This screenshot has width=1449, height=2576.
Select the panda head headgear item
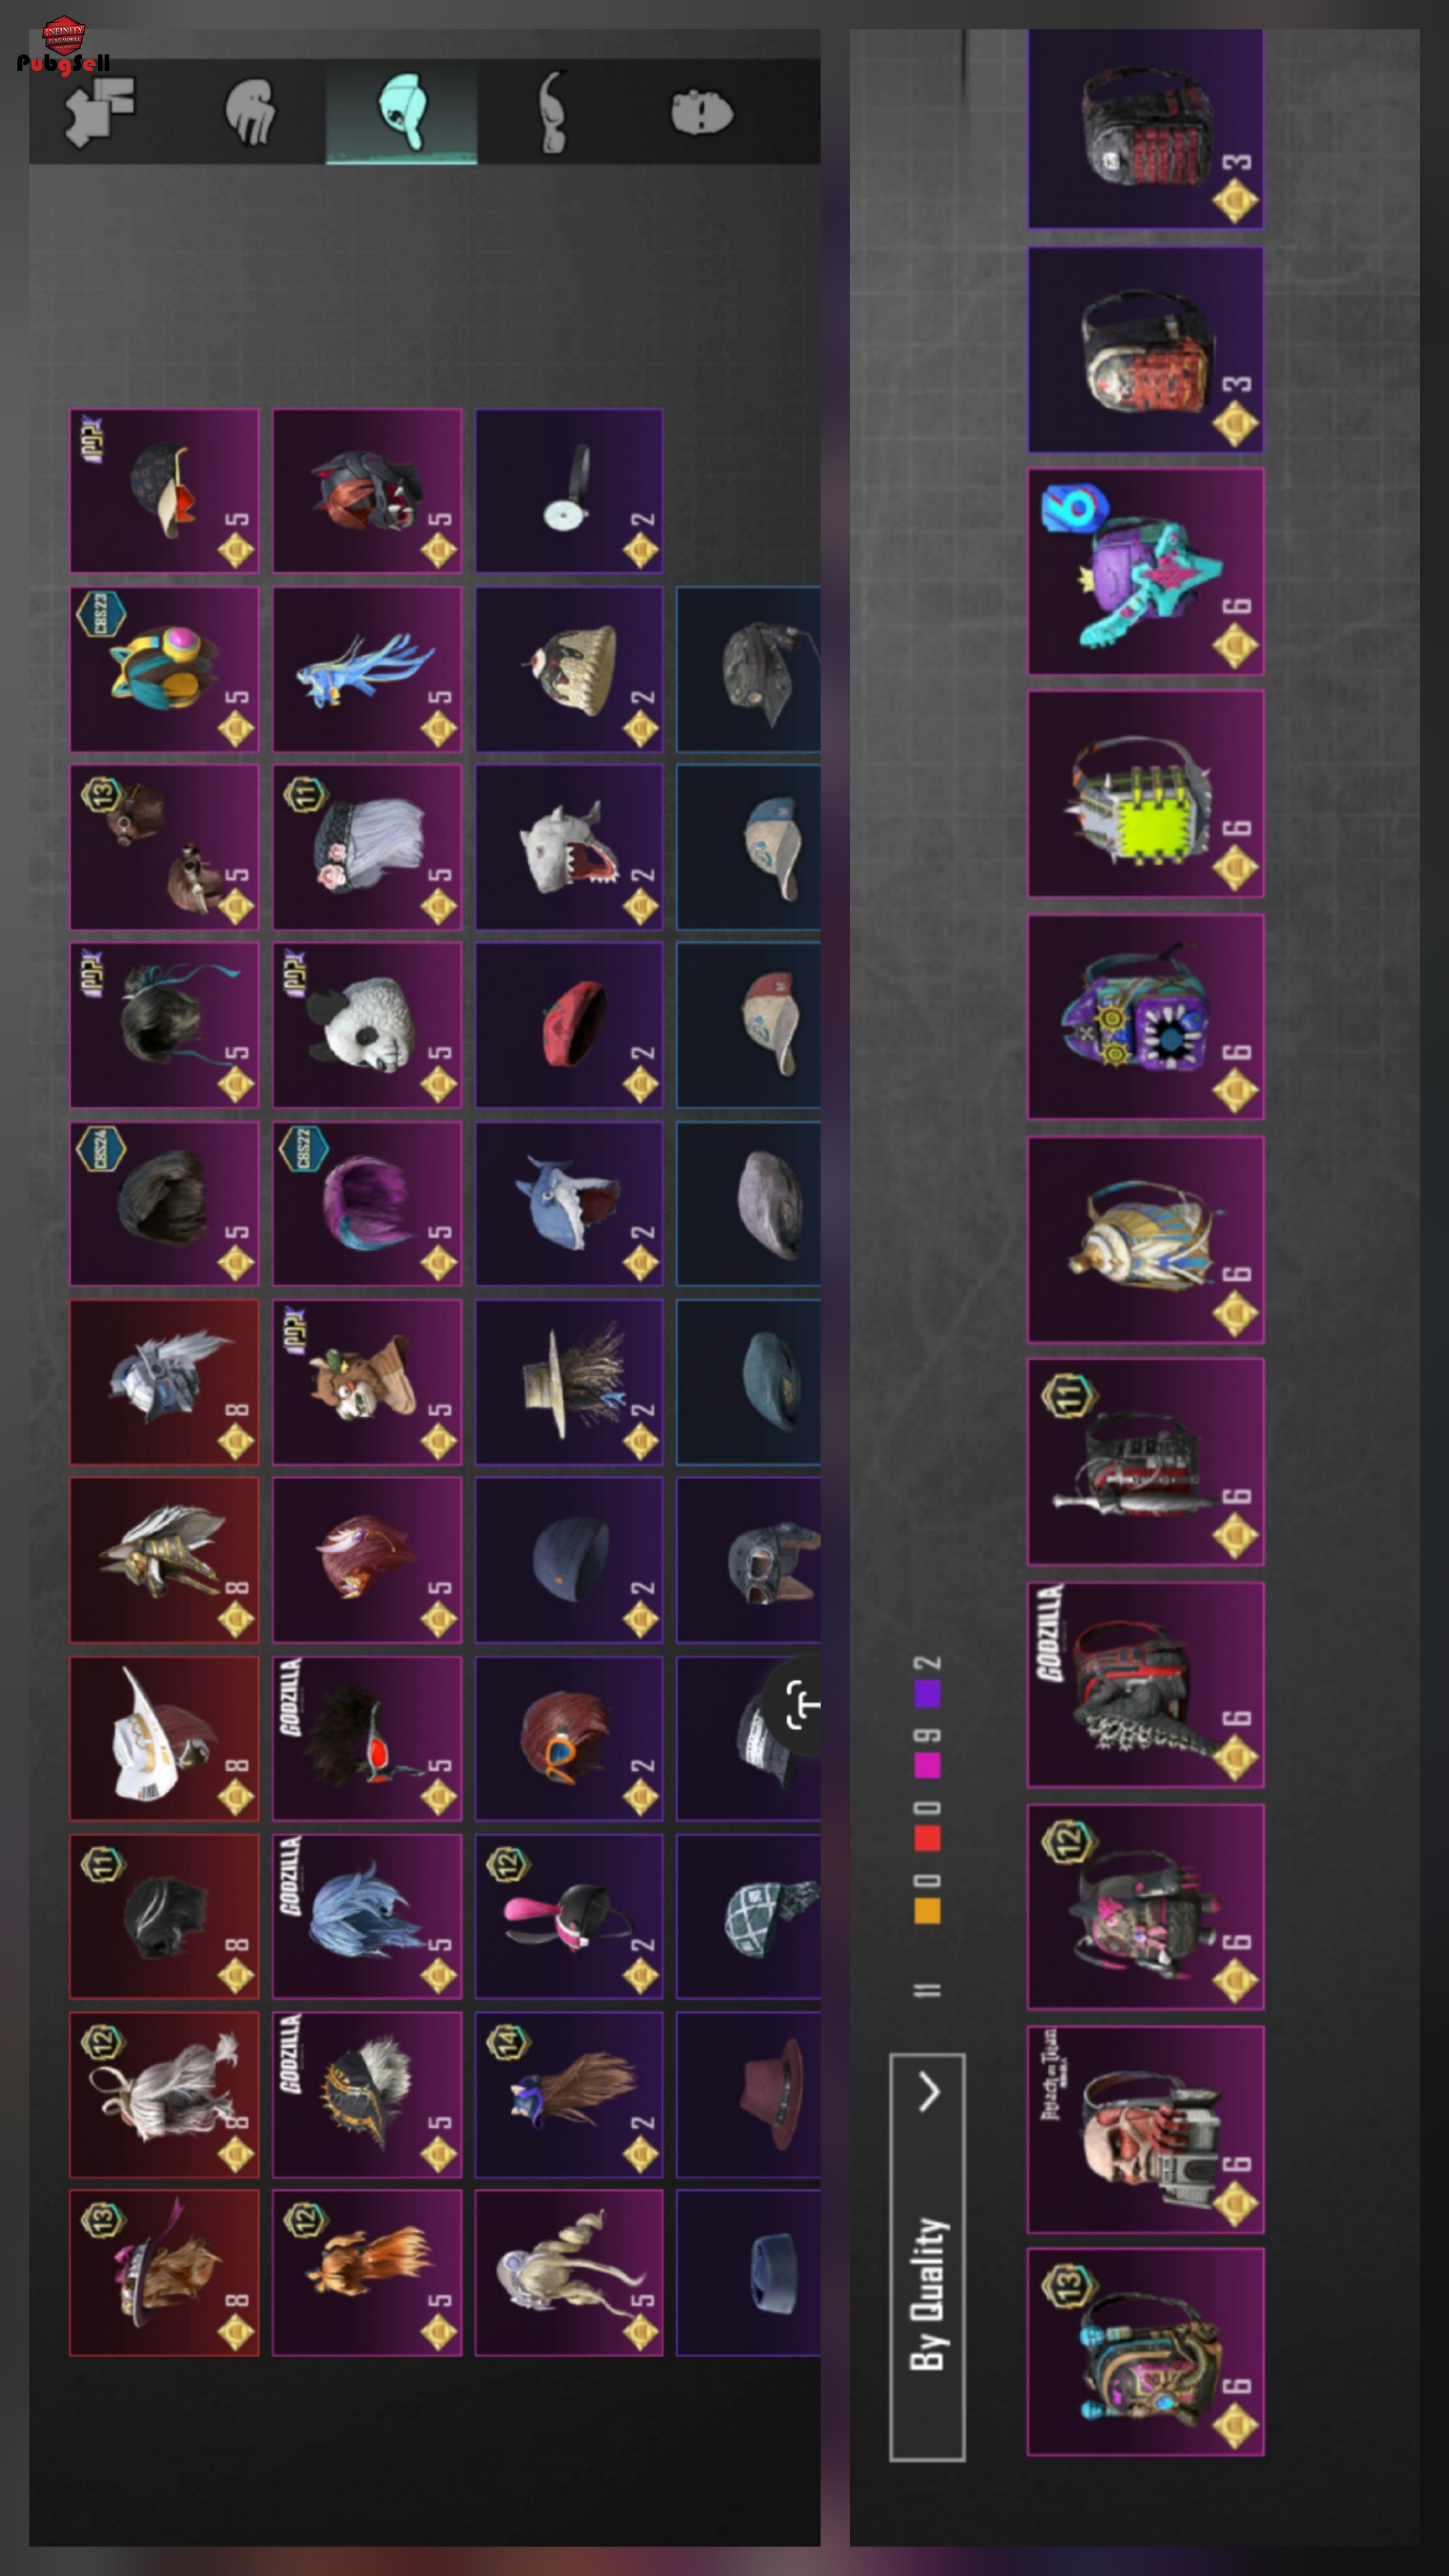367,1024
